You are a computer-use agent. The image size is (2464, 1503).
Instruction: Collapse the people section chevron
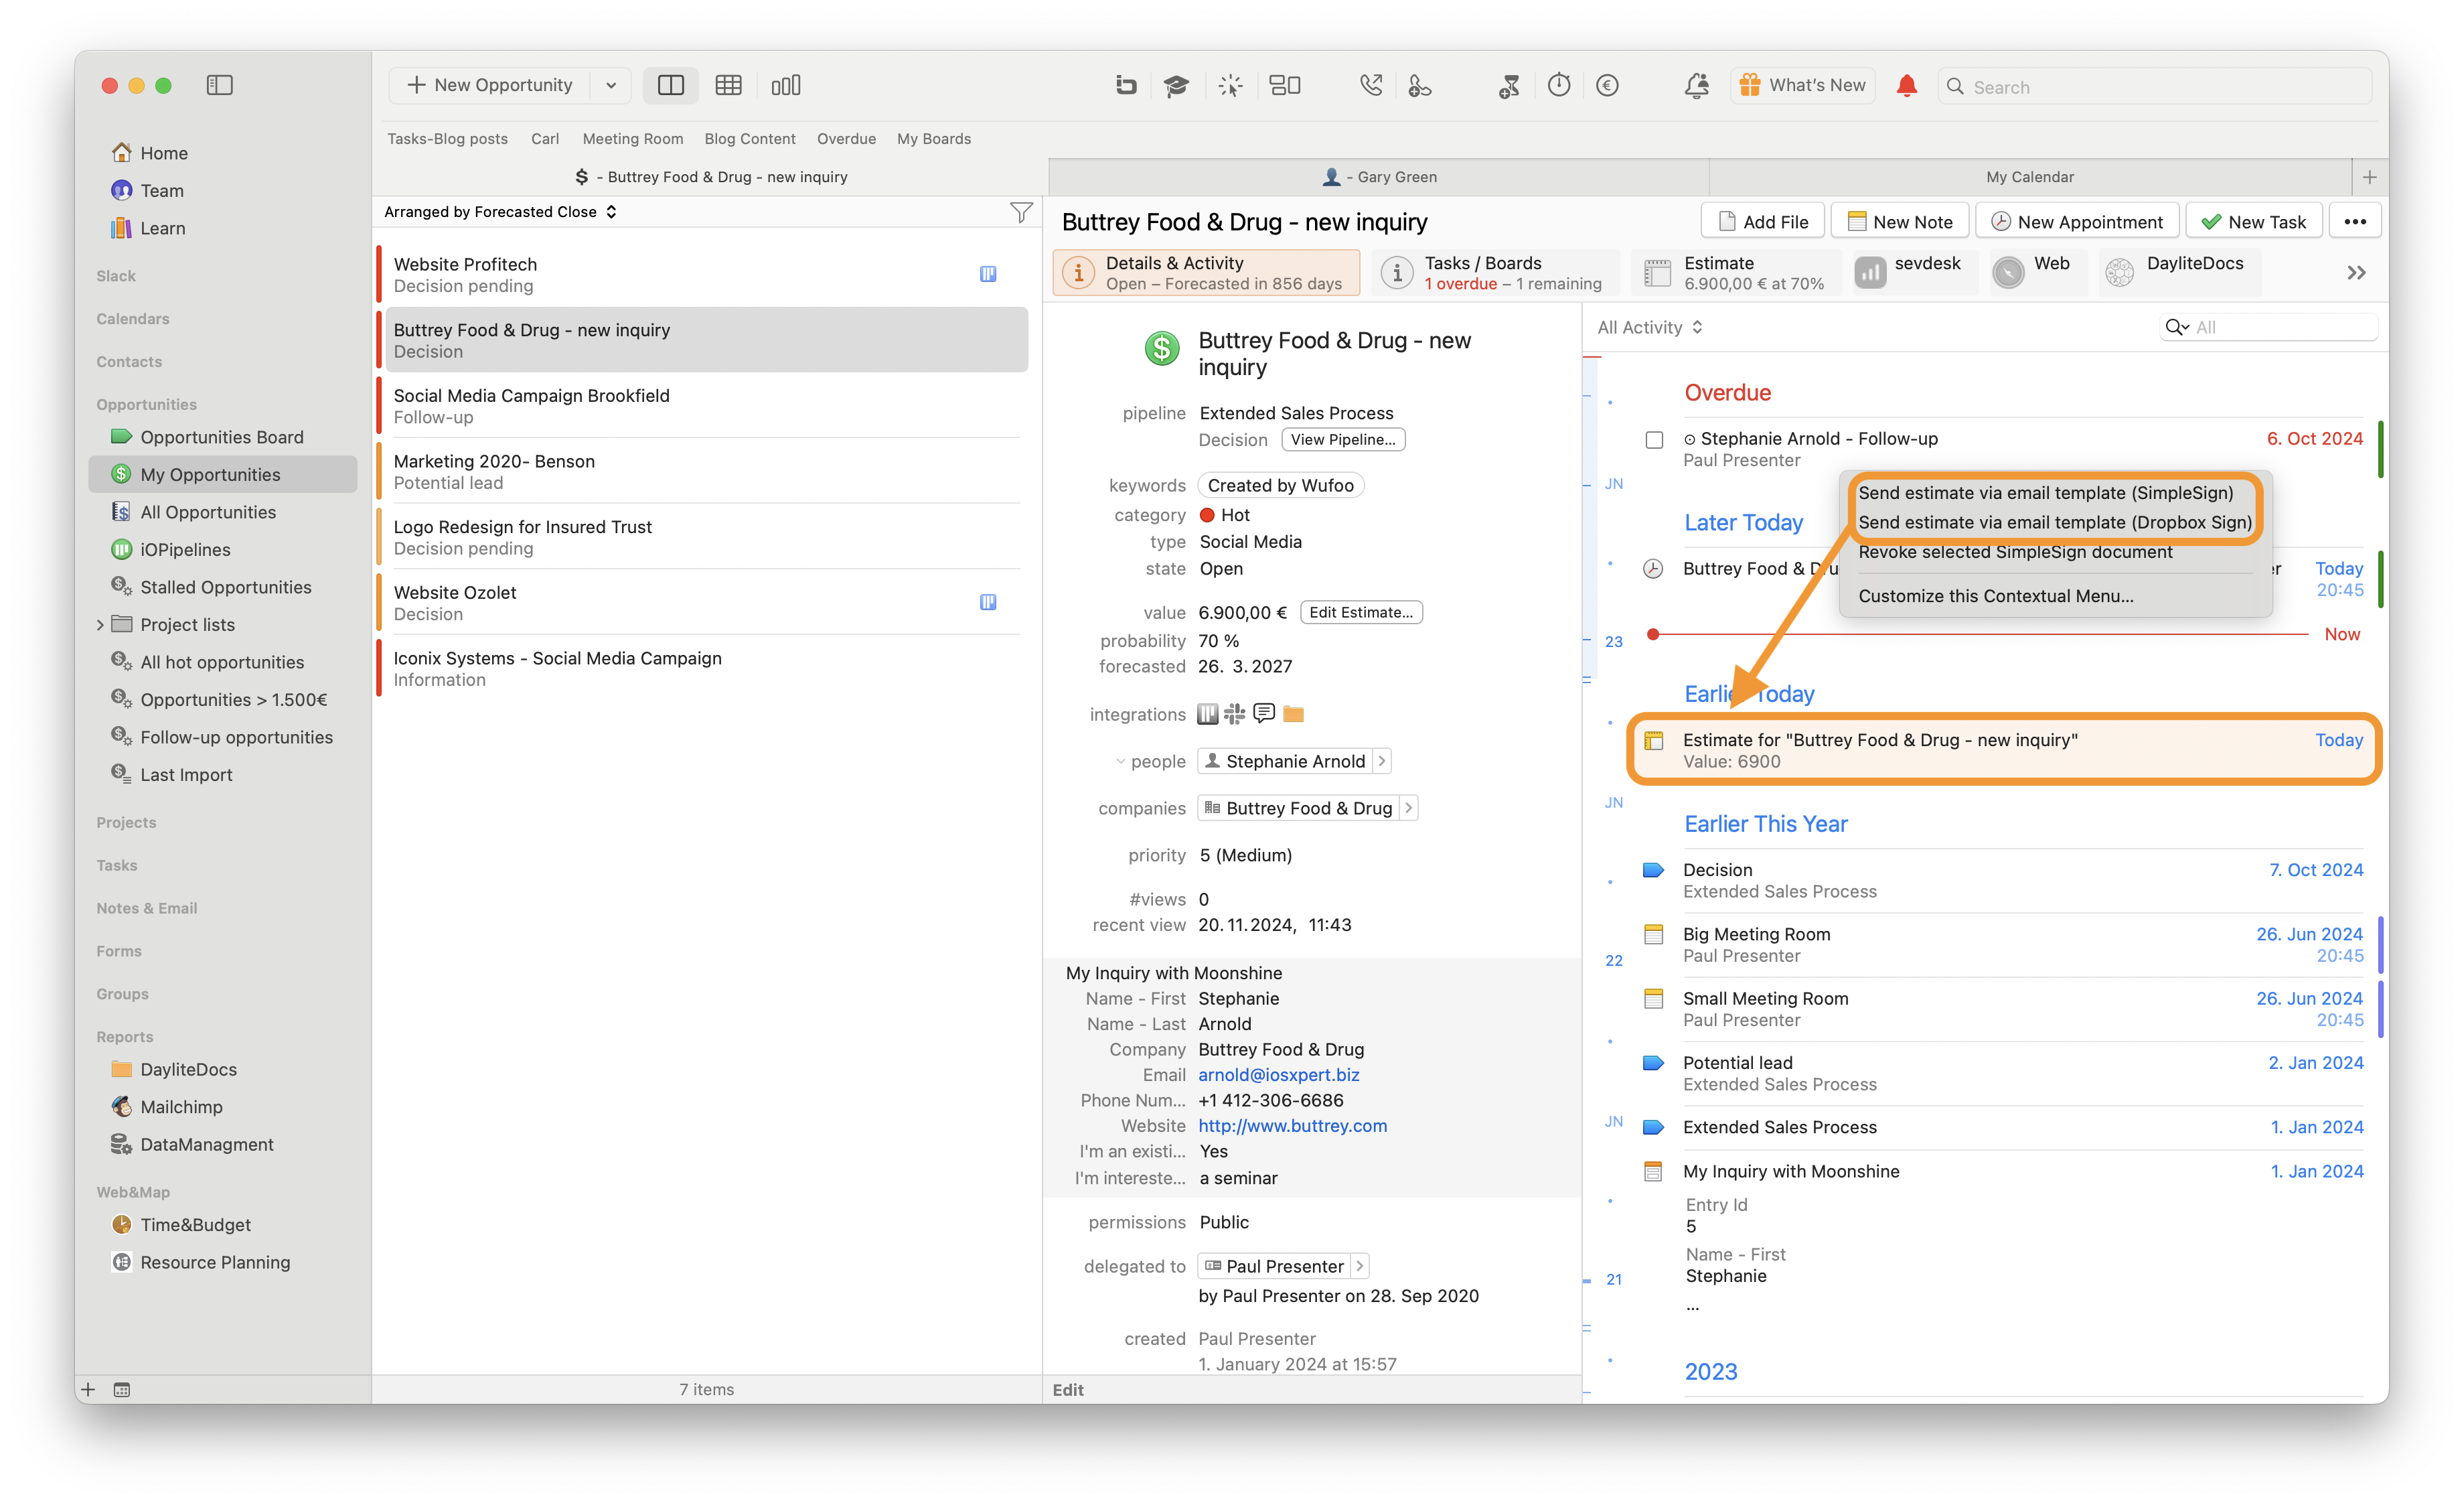(x=1120, y=762)
